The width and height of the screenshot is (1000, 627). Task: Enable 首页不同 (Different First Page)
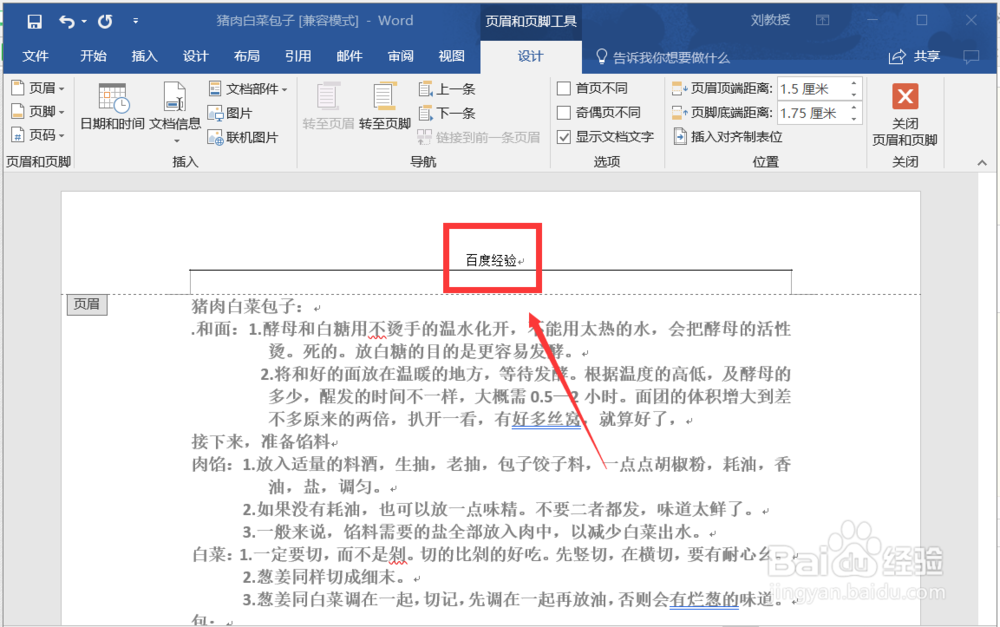[x=564, y=88]
